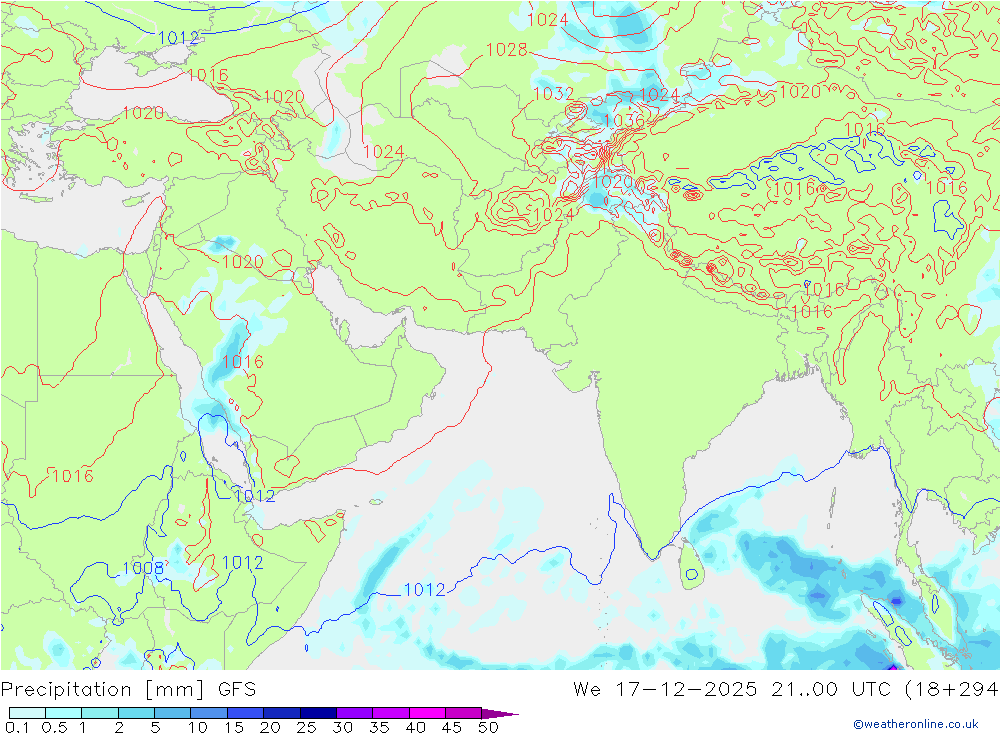This screenshot has height=733, width=1000.
Task: Click the legend value label '50'
Action: [x=488, y=727]
